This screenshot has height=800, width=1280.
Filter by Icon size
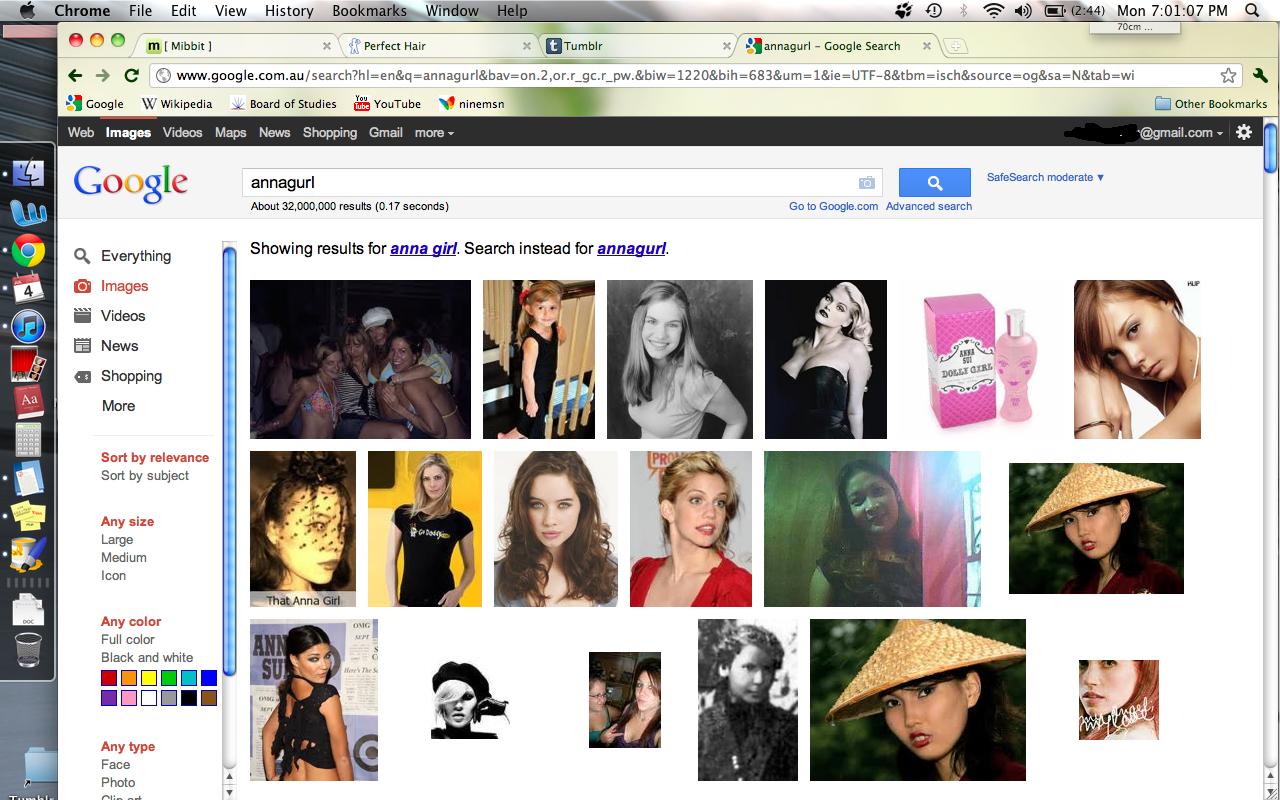[x=114, y=575]
